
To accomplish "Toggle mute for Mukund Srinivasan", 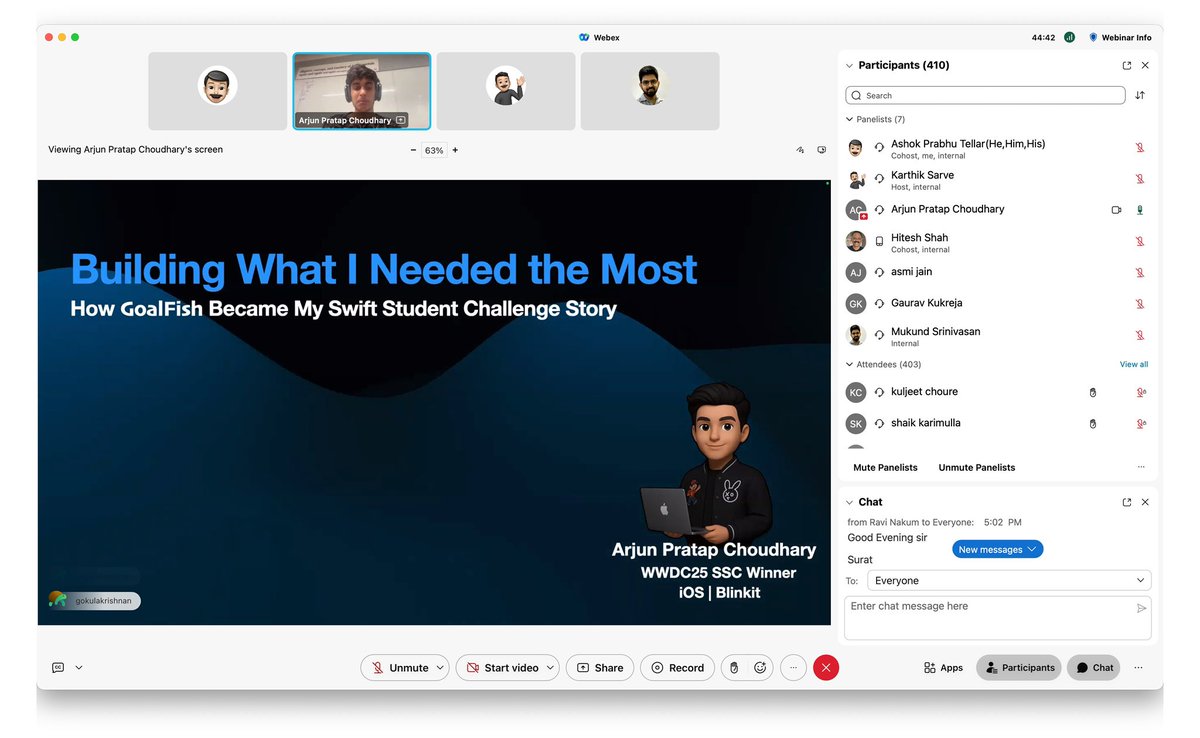I will pos(1139,335).
